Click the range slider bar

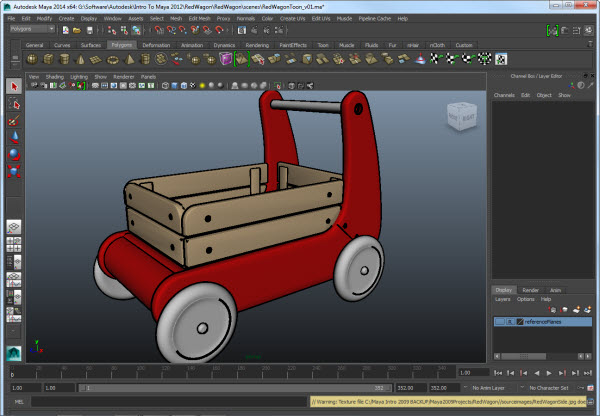[x=236, y=388]
